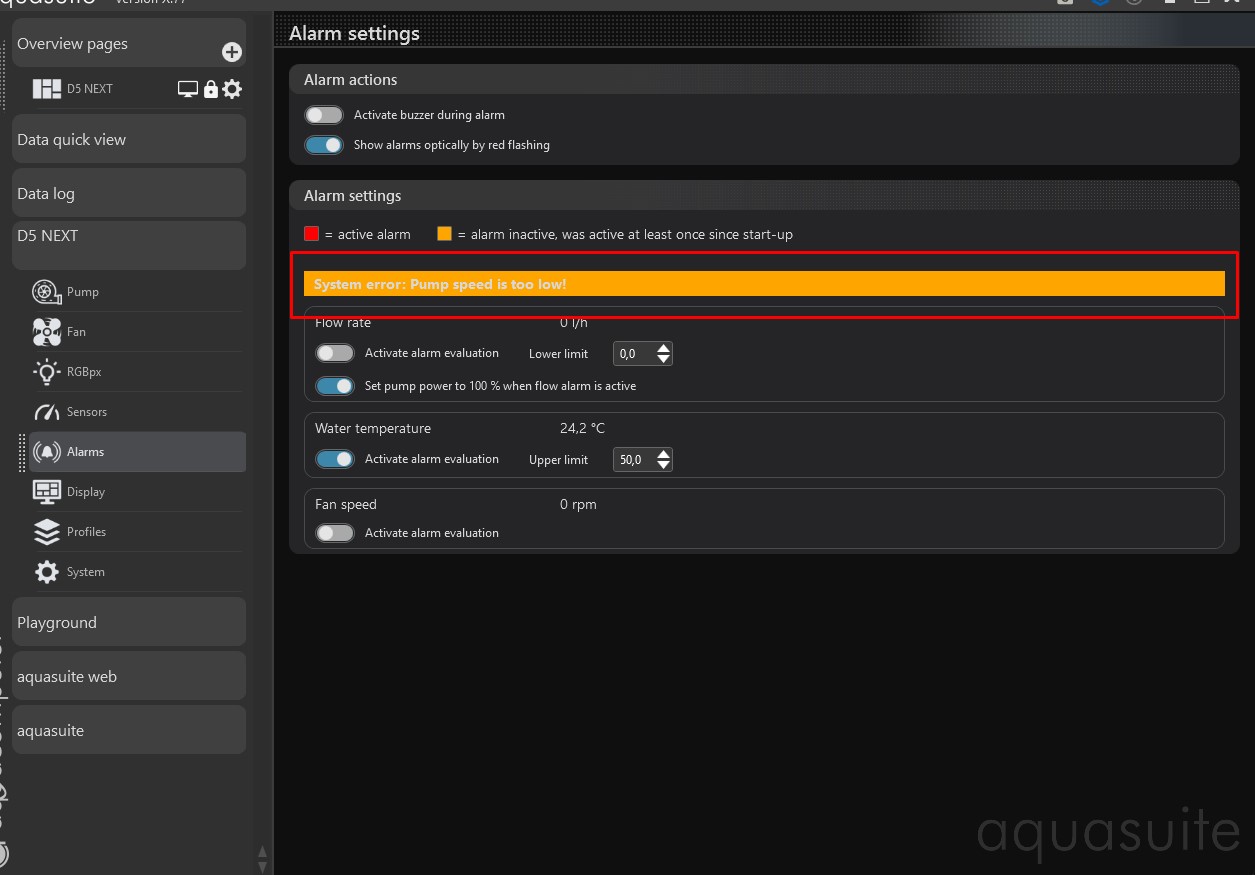Click the 0 rpm fan speed value
Viewport: 1255px width, 875px height.
[x=578, y=504]
